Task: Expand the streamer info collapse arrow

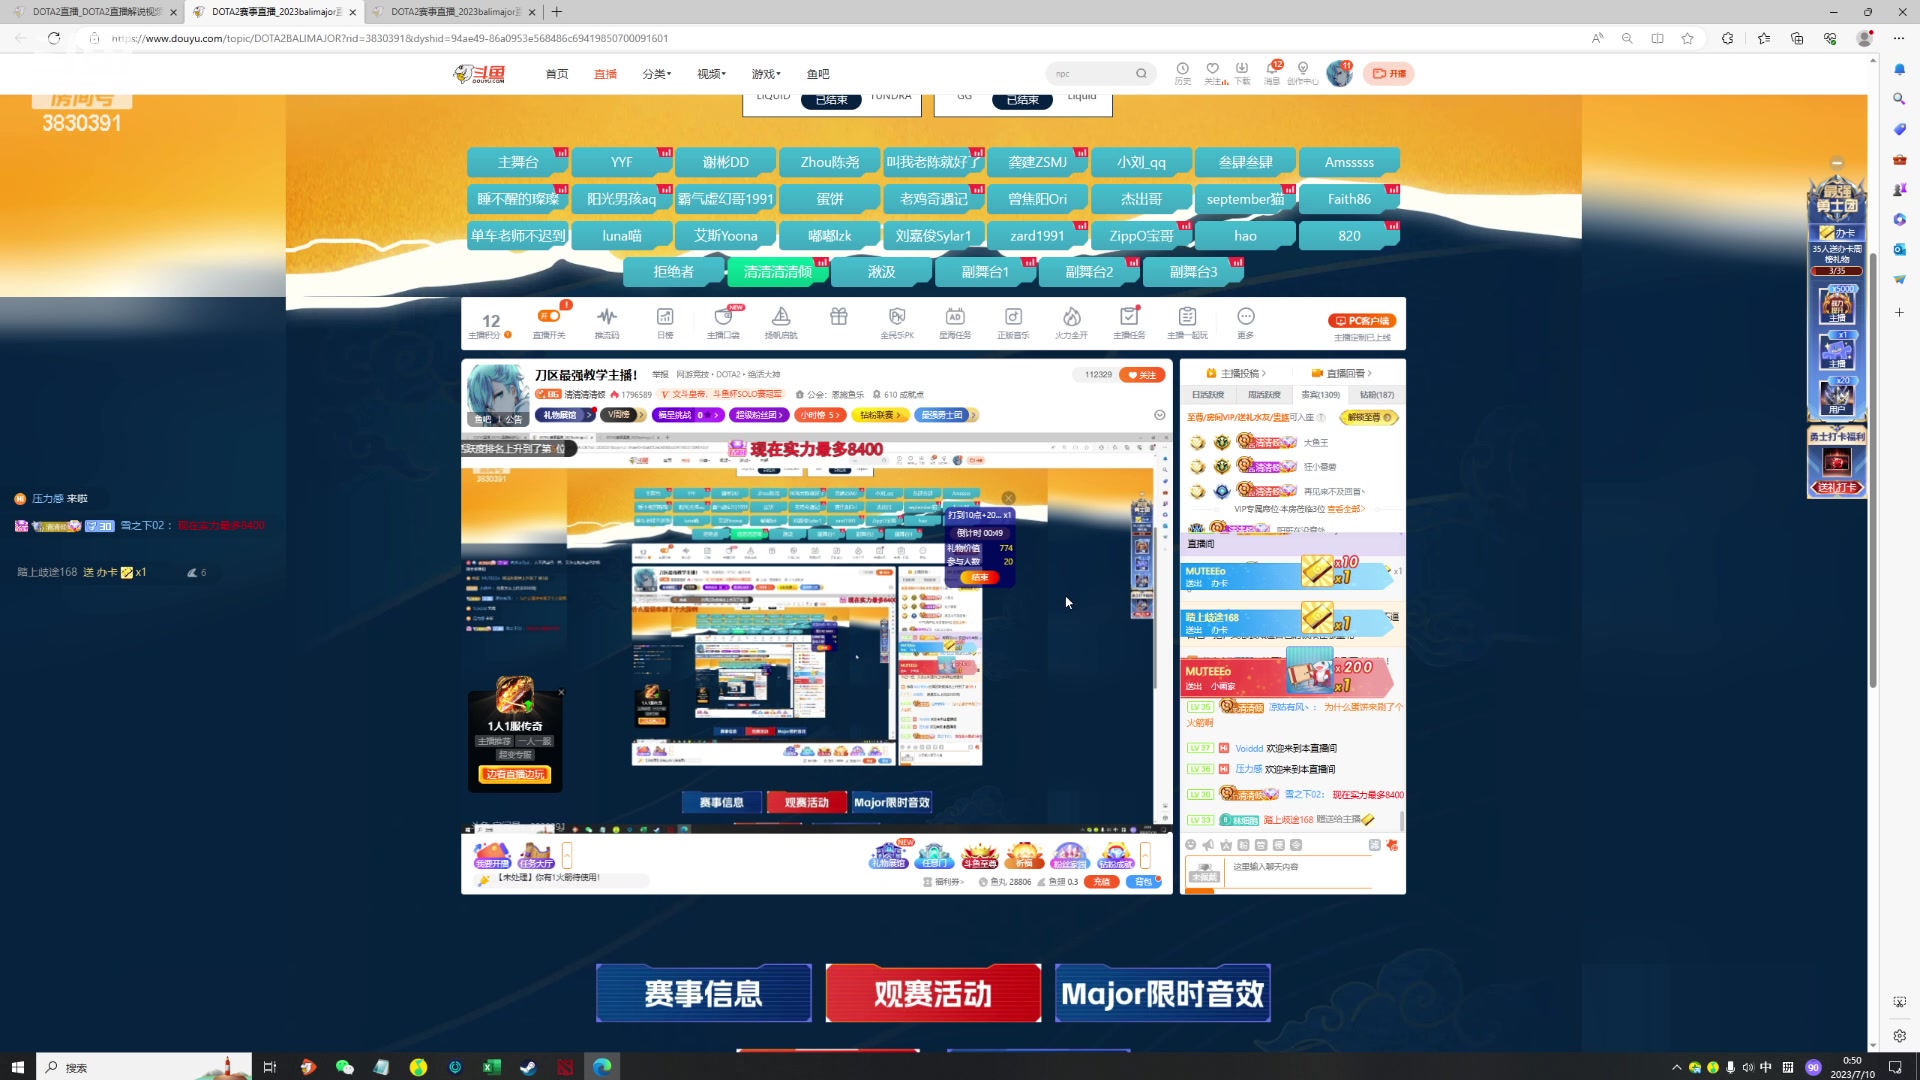Action: click(x=1159, y=415)
